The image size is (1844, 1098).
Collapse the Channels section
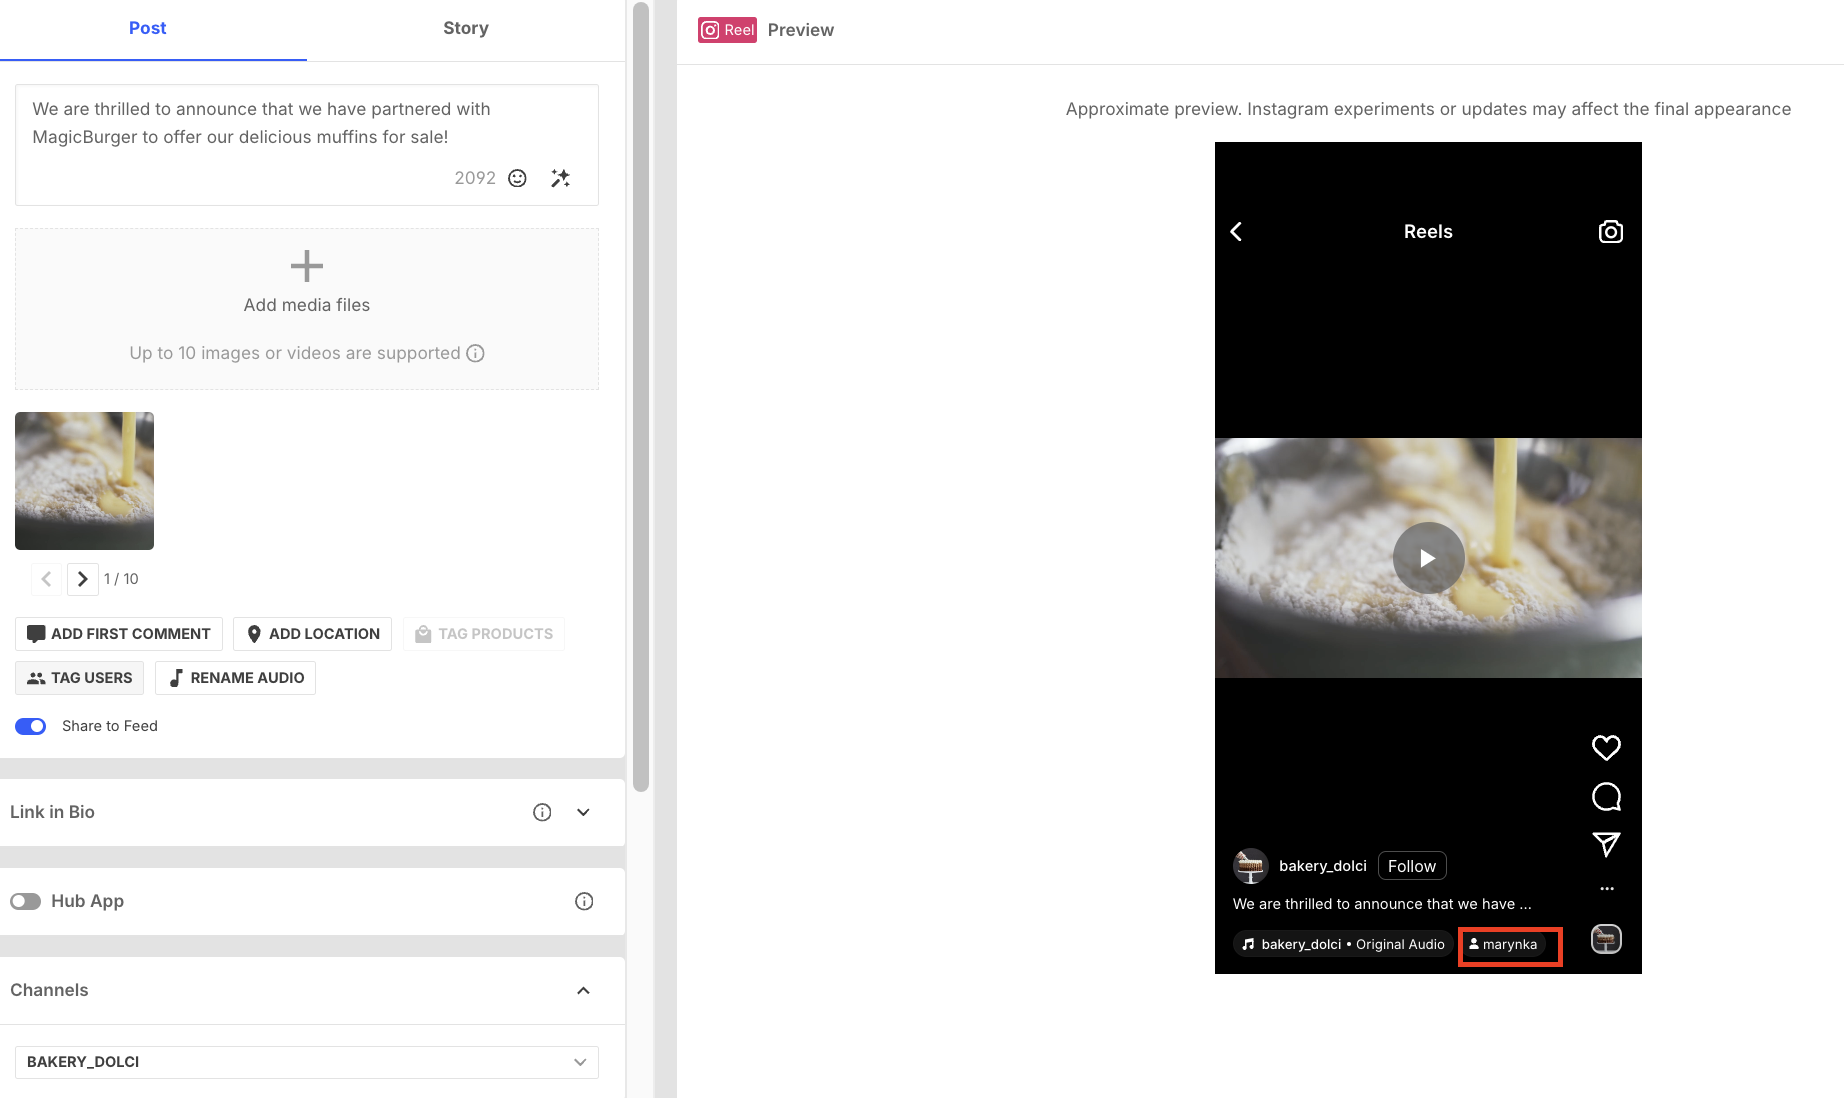583,990
